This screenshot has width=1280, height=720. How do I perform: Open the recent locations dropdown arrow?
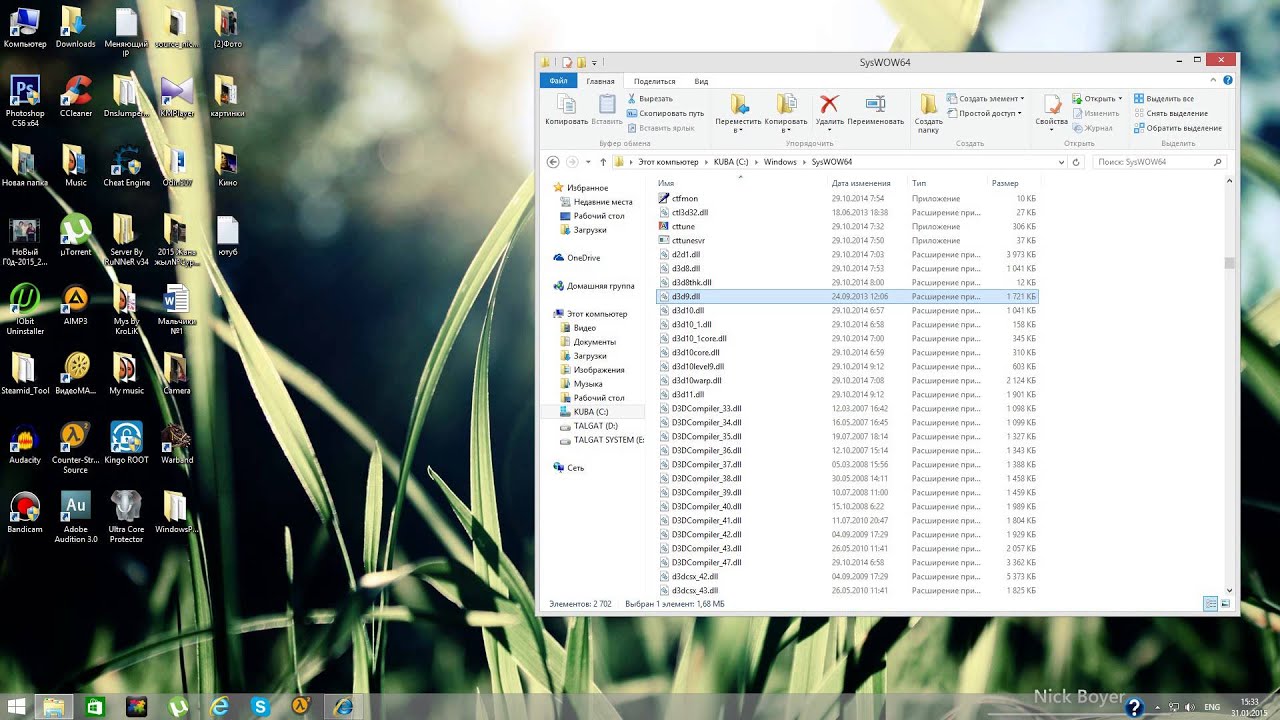pos(588,162)
